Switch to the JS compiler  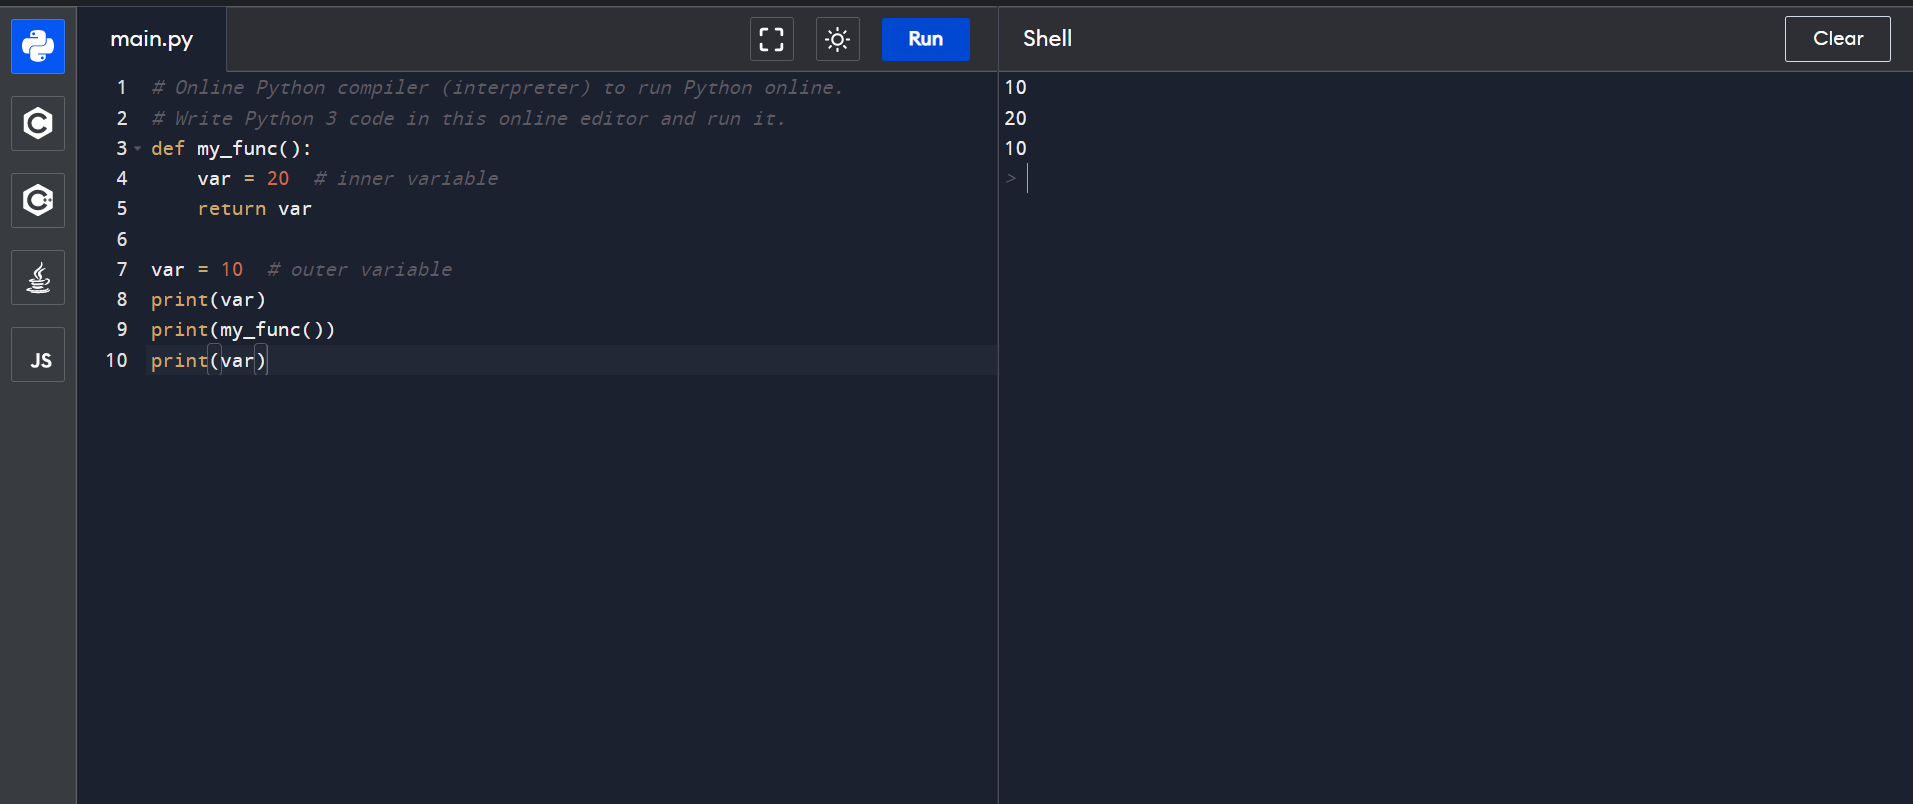(x=38, y=355)
